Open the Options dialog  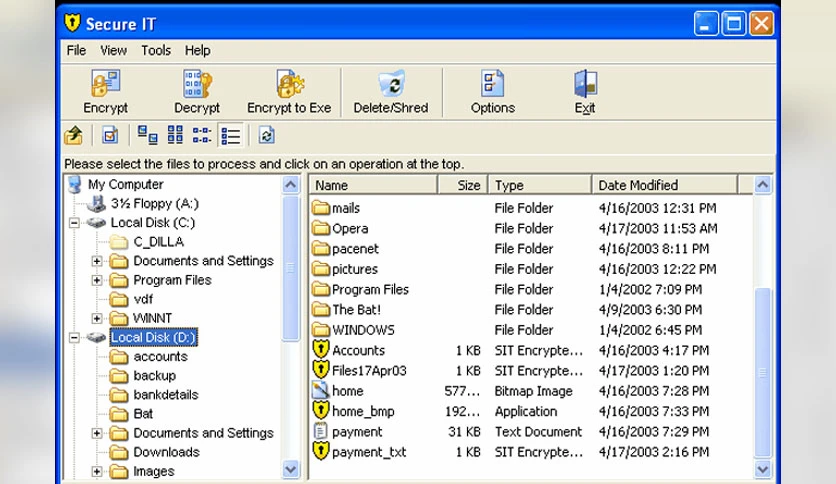tap(493, 92)
